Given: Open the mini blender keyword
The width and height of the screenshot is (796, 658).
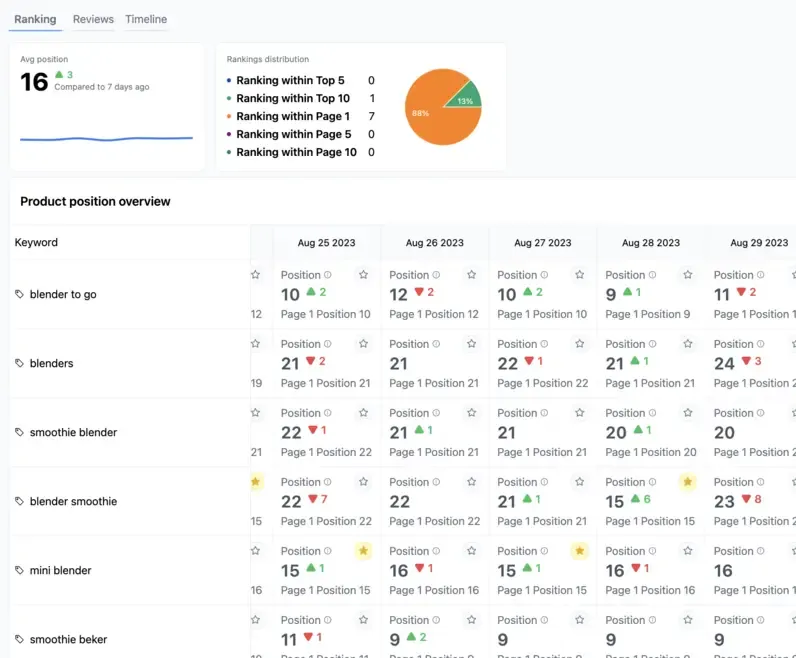Looking at the screenshot, I should 60,571.
